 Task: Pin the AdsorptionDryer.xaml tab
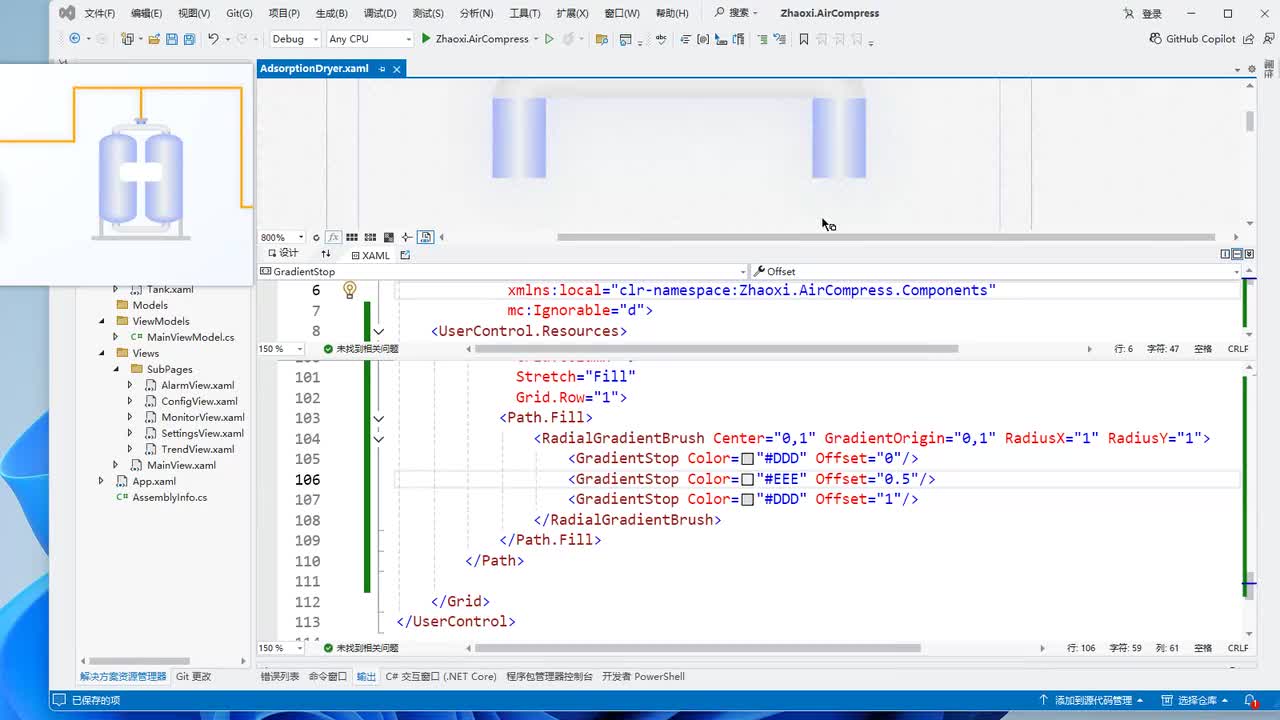point(382,69)
